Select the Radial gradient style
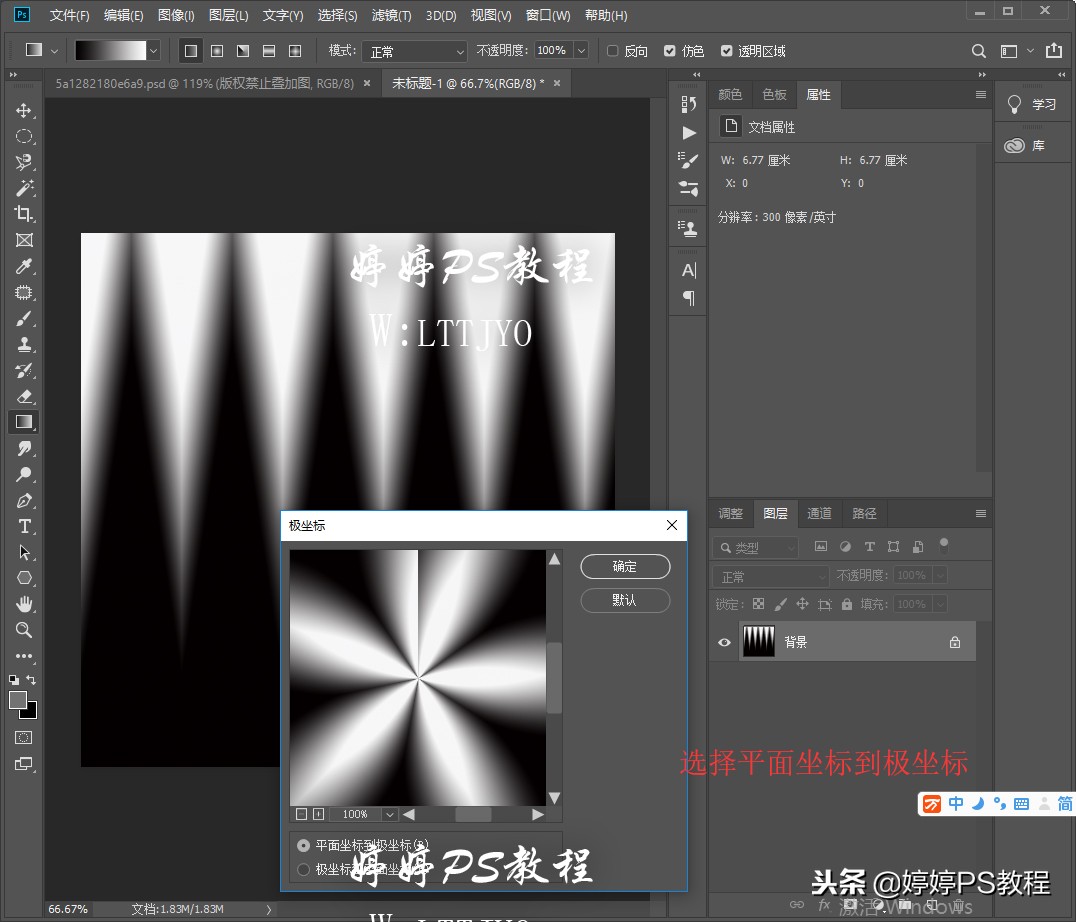1076x922 pixels. 215,50
